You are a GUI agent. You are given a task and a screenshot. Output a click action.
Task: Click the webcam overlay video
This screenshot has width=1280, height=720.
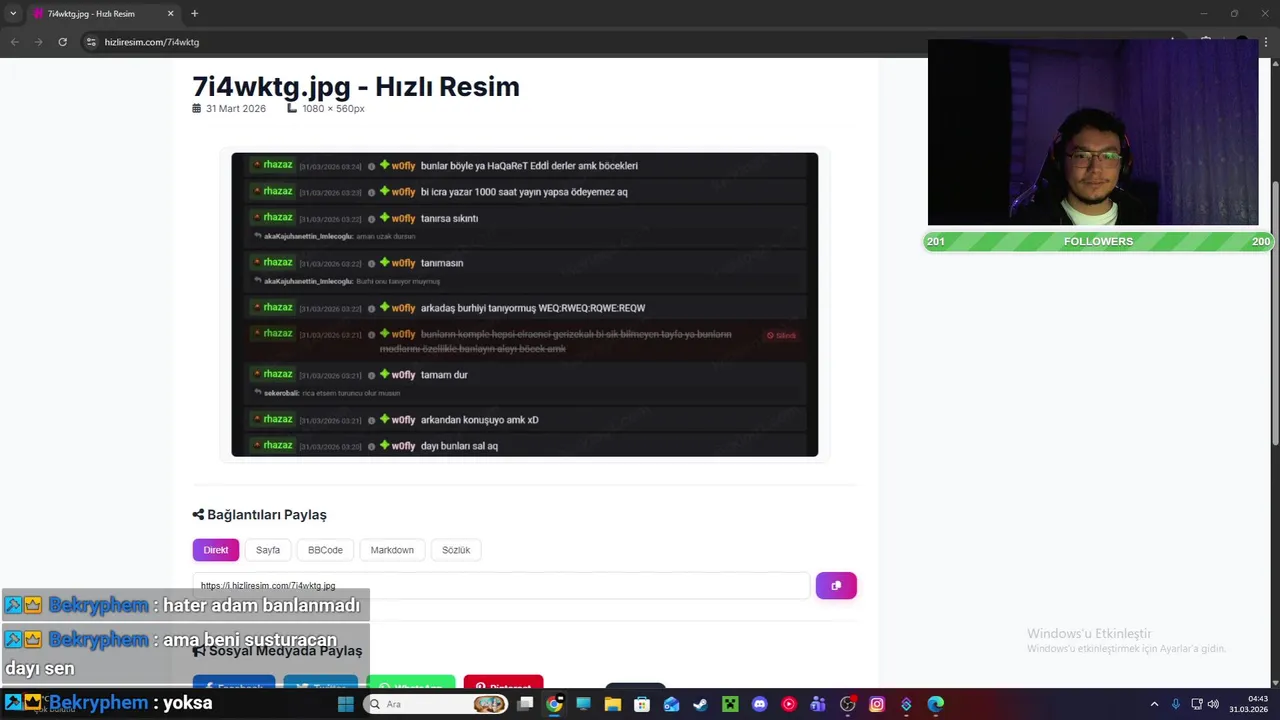tap(1093, 133)
